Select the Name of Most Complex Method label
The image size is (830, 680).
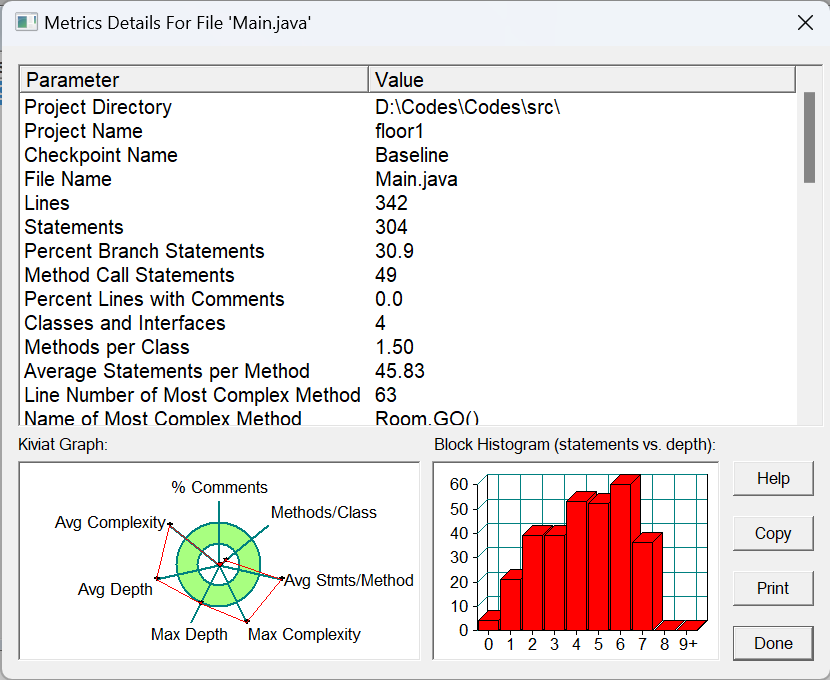[163, 417]
